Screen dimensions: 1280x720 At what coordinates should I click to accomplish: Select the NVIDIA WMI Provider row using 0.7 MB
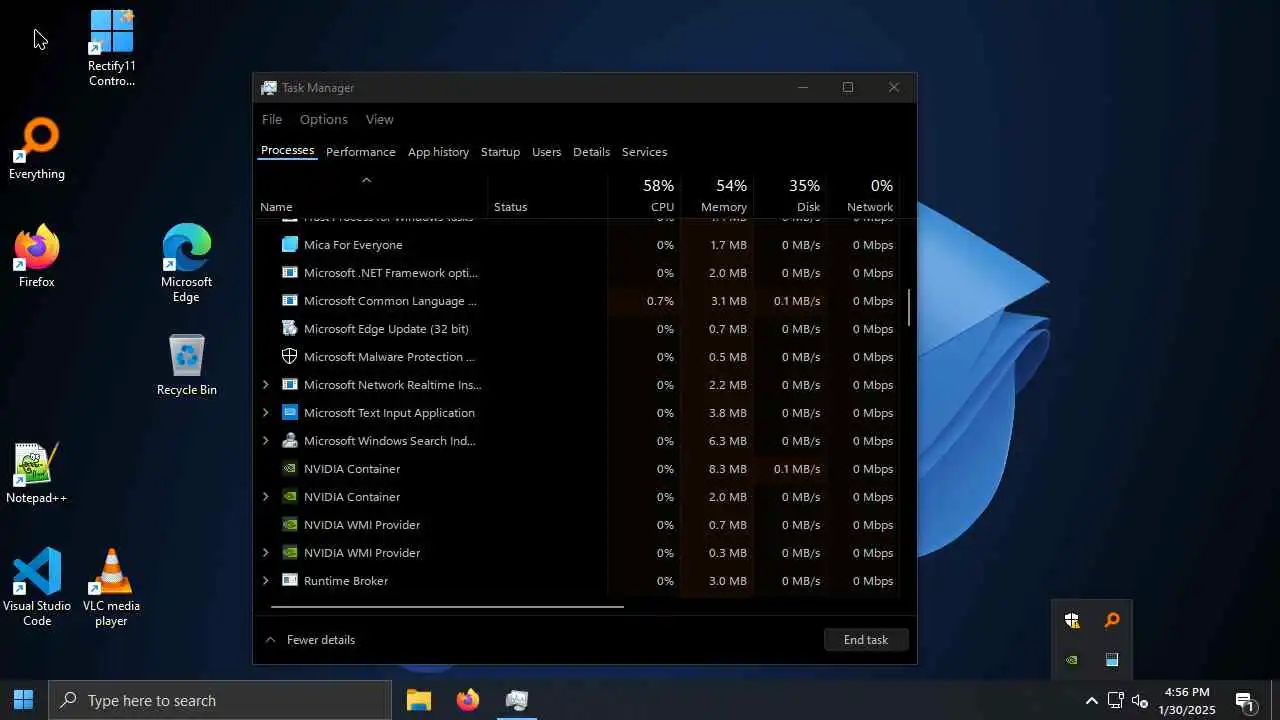577,524
